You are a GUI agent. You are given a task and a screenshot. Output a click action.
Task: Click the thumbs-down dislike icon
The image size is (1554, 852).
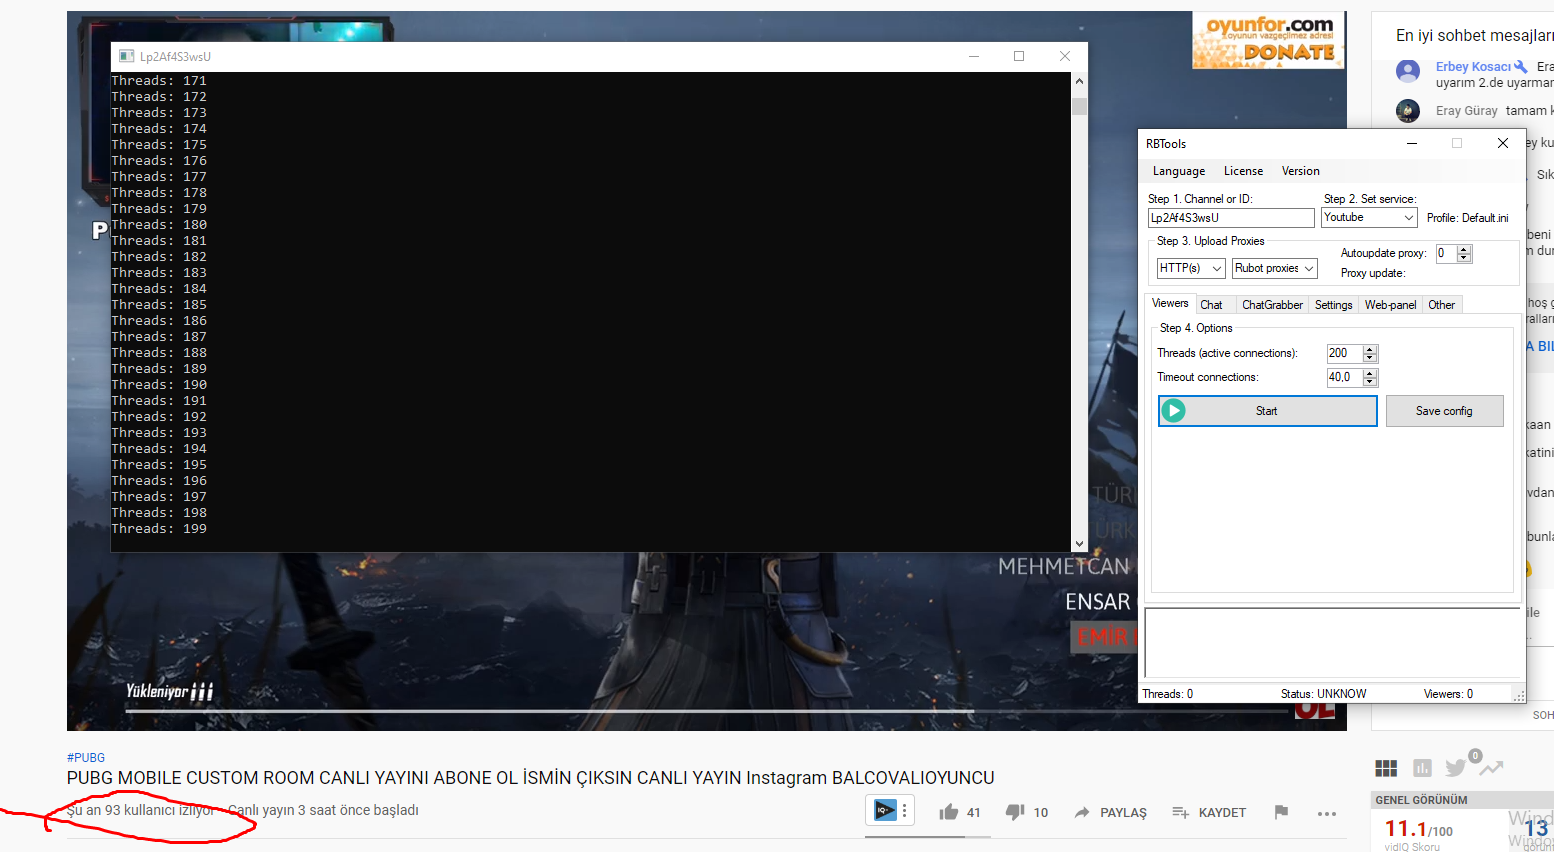pos(1014,812)
